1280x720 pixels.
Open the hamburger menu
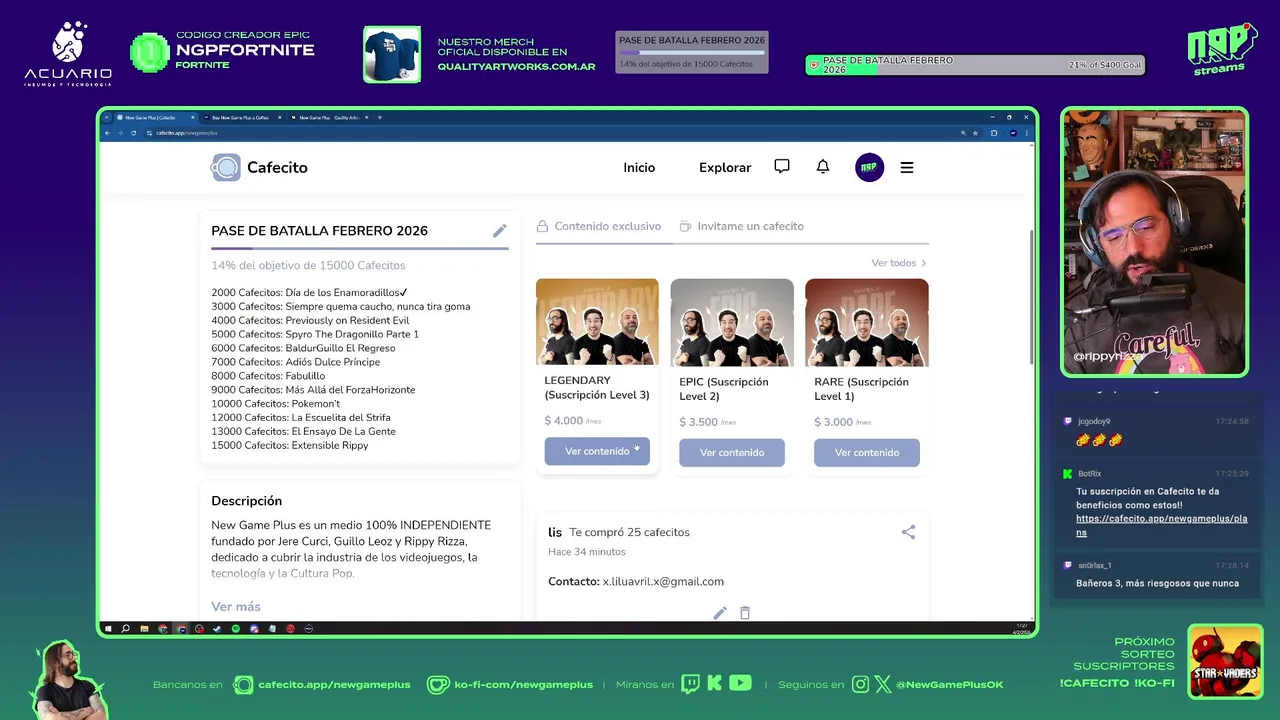click(907, 167)
